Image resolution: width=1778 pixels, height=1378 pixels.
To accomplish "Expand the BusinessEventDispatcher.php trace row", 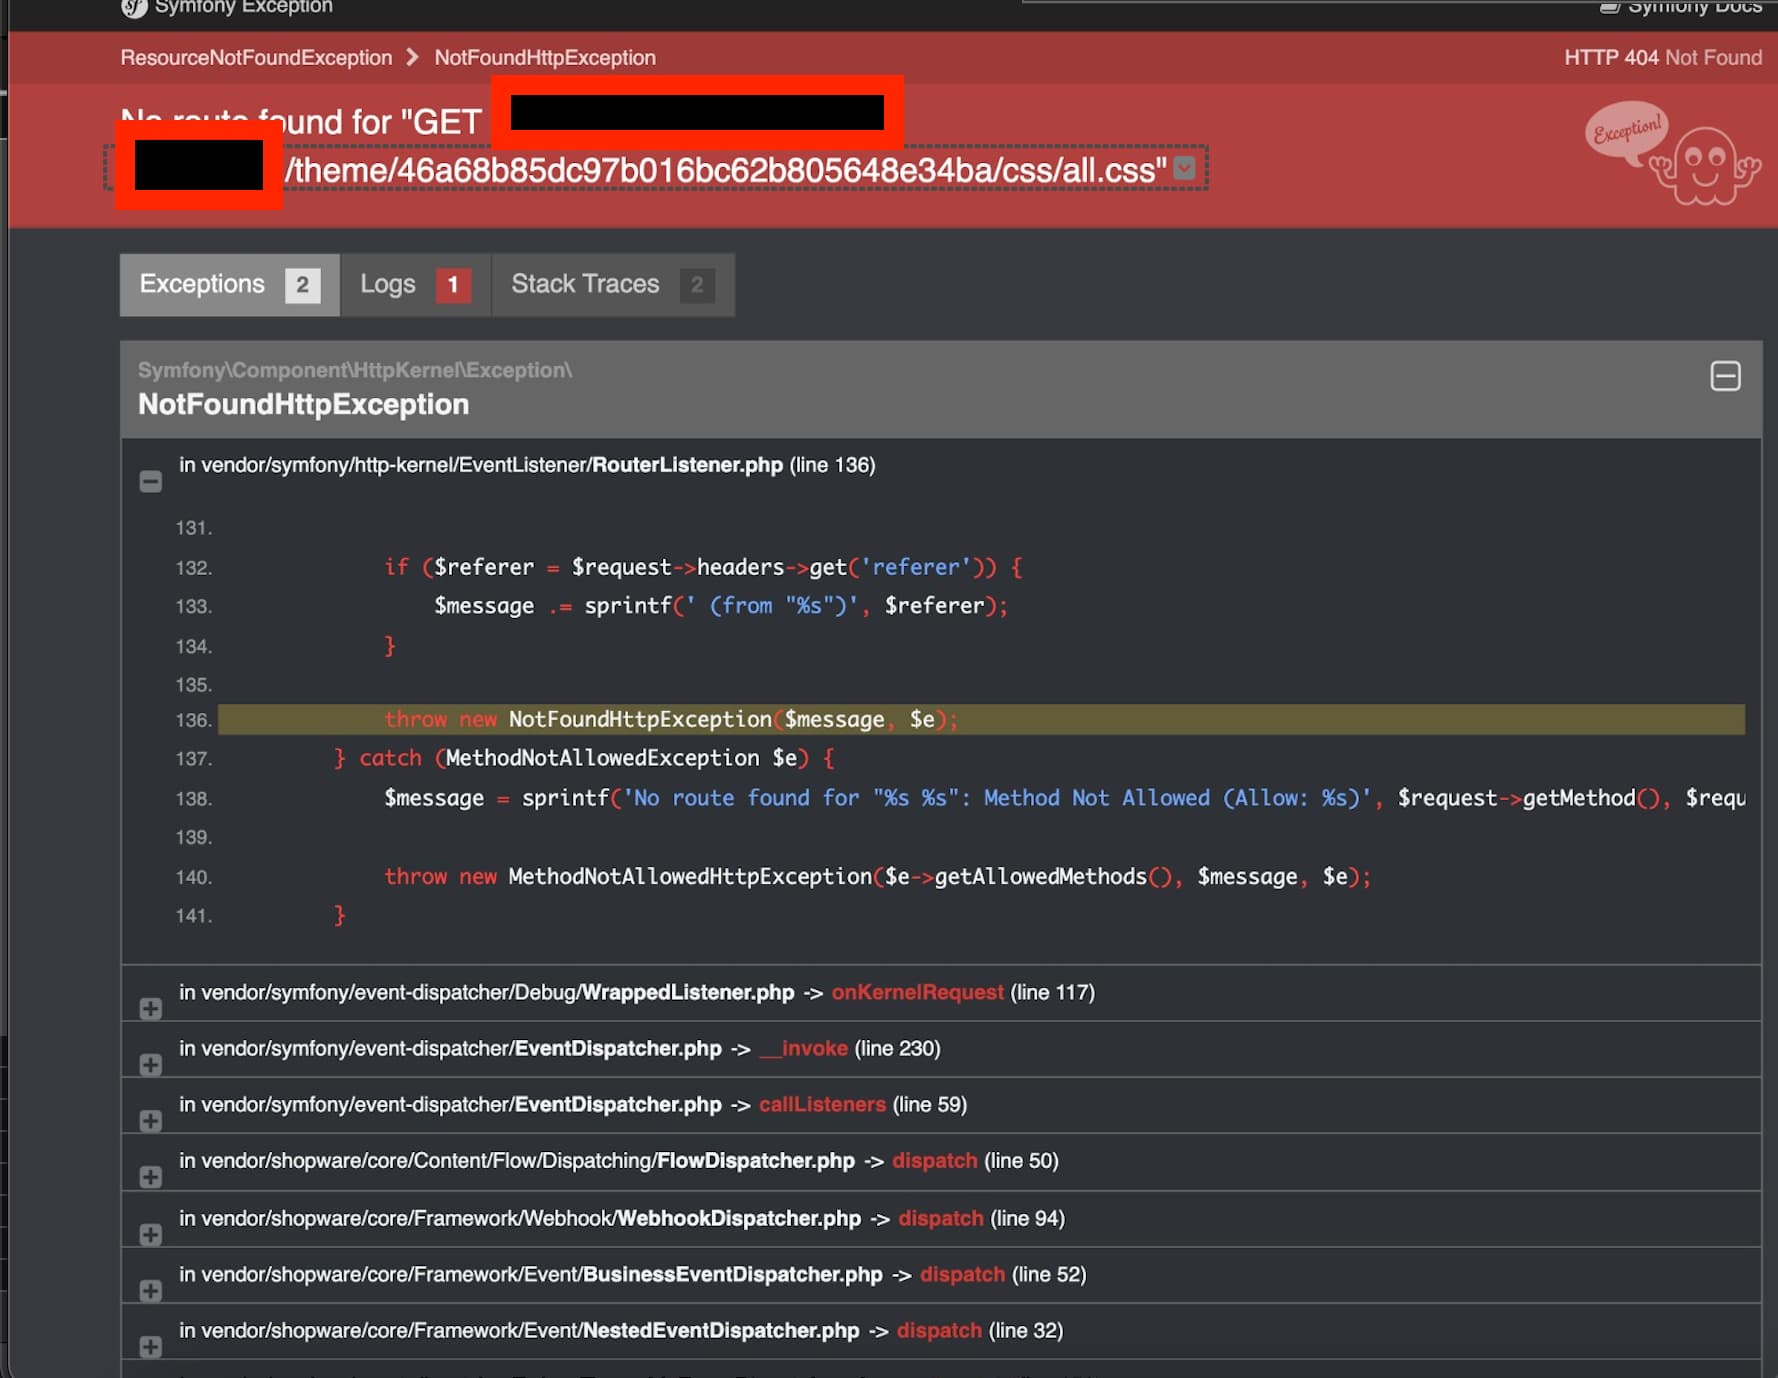I will point(150,1291).
